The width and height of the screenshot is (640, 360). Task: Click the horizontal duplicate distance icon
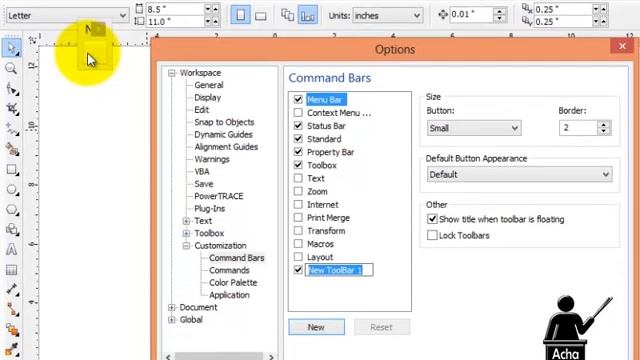click(527, 8)
